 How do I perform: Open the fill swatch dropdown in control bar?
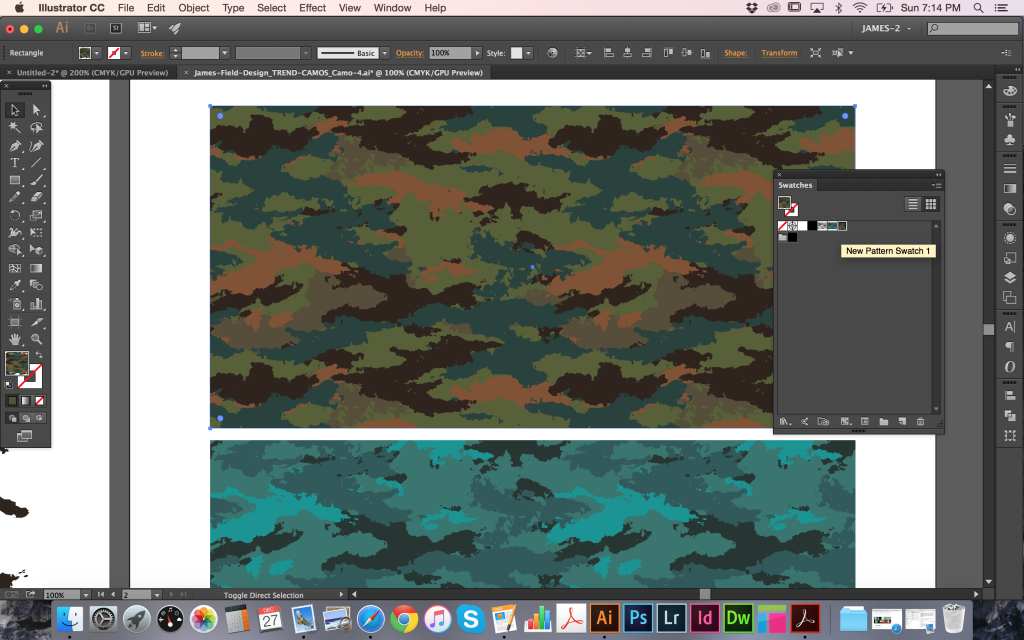tap(97, 53)
